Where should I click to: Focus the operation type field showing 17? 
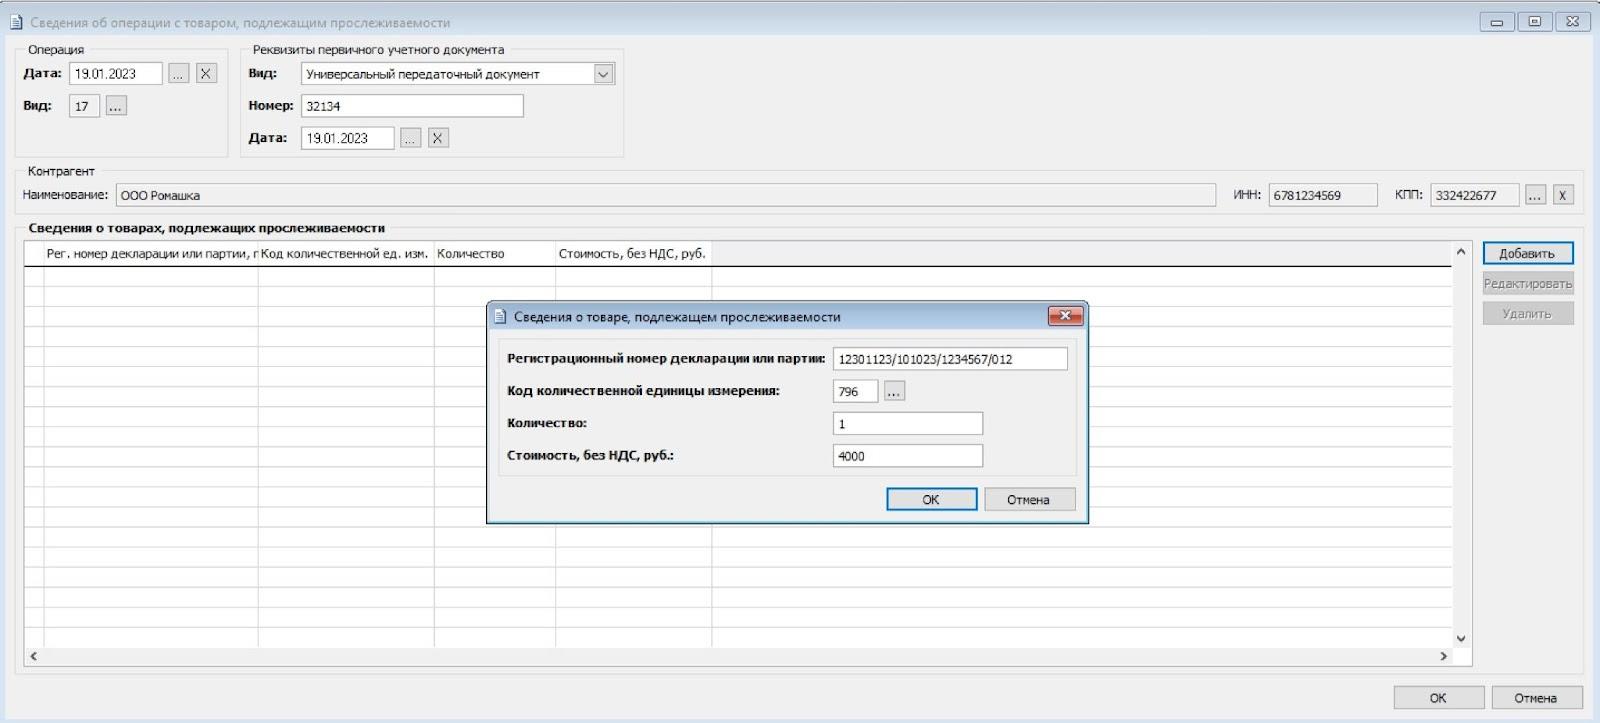pos(84,106)
